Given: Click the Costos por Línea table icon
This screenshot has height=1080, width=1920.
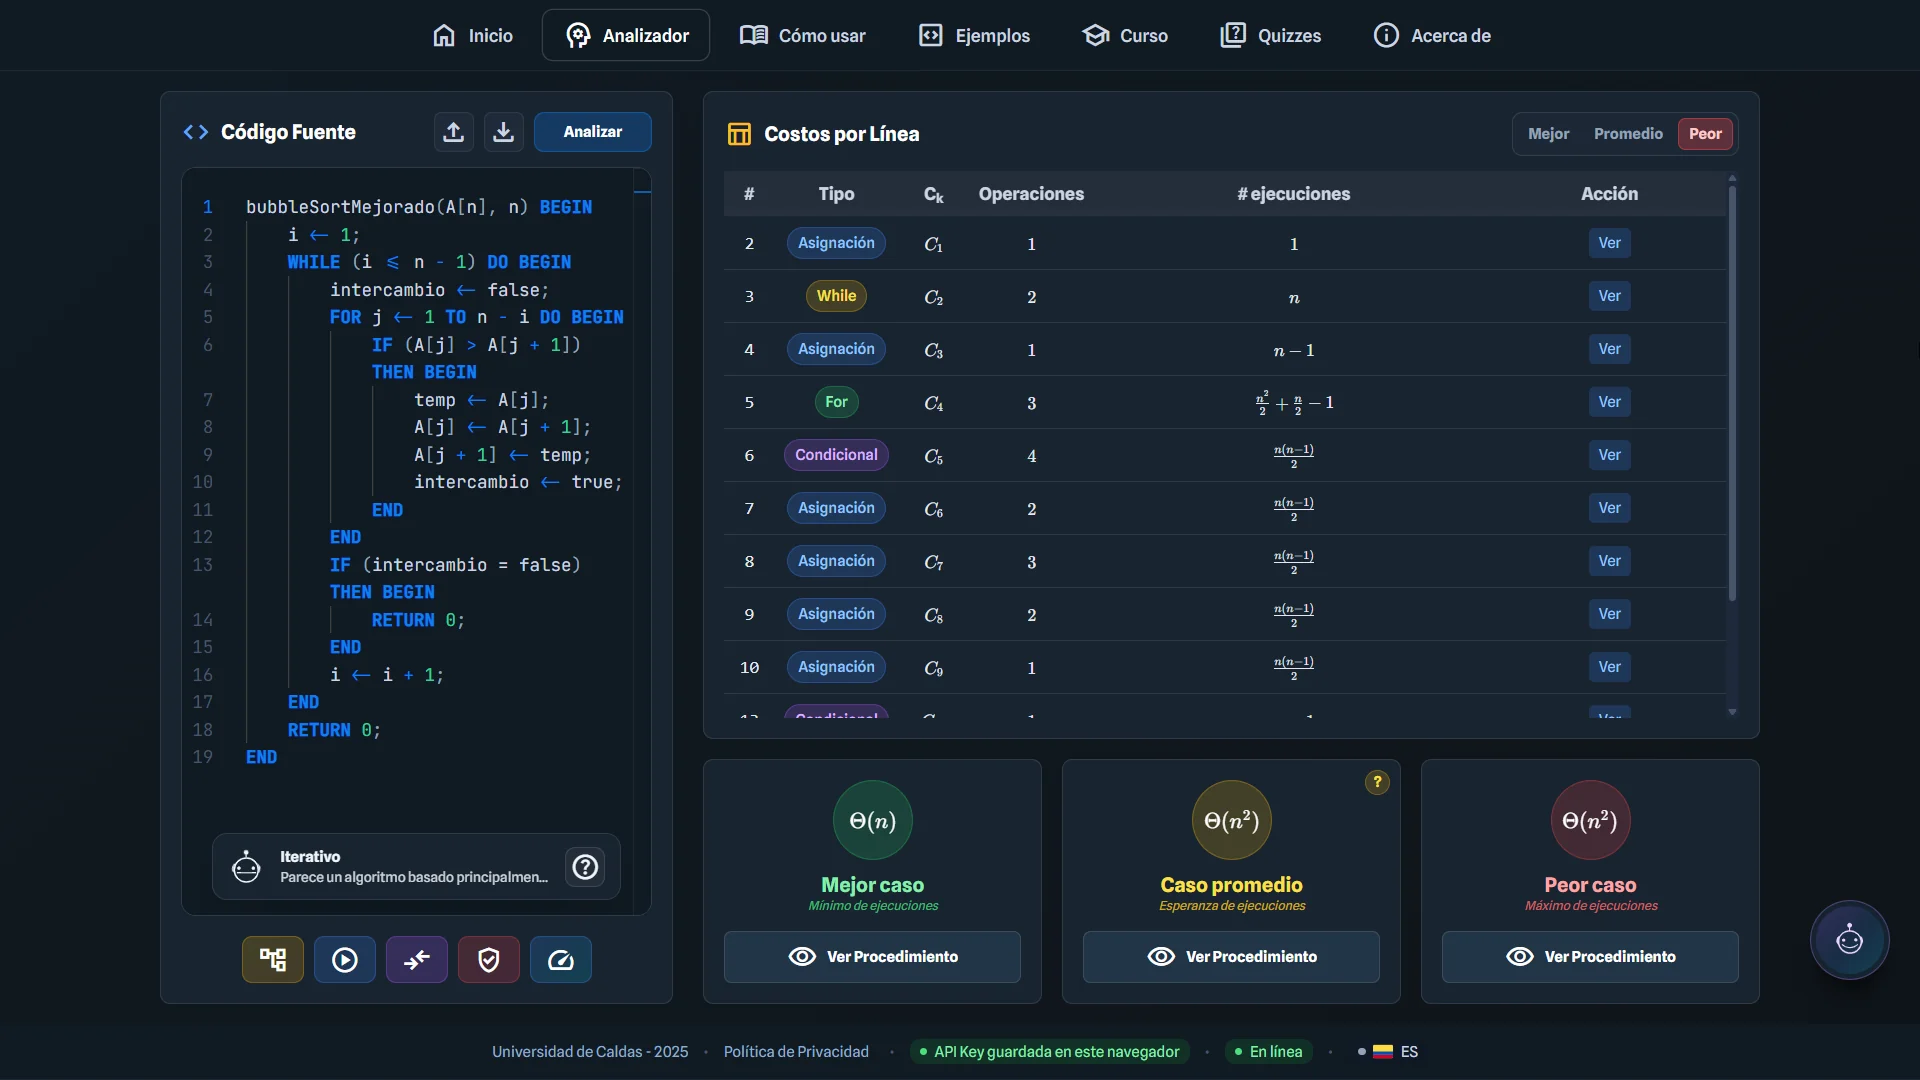Looking at the screenshot, I should pyautogui.click(x=739, y=134).
